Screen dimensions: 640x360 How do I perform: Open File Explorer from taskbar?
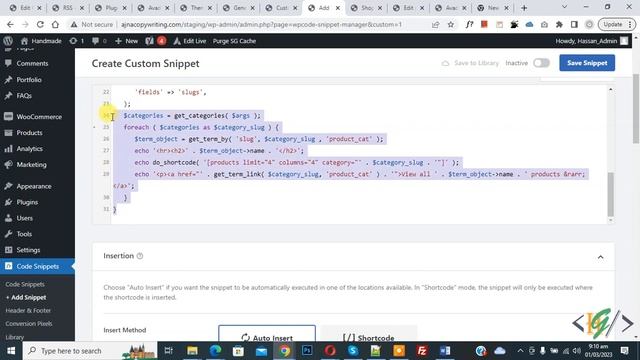(x=192, y=351)
